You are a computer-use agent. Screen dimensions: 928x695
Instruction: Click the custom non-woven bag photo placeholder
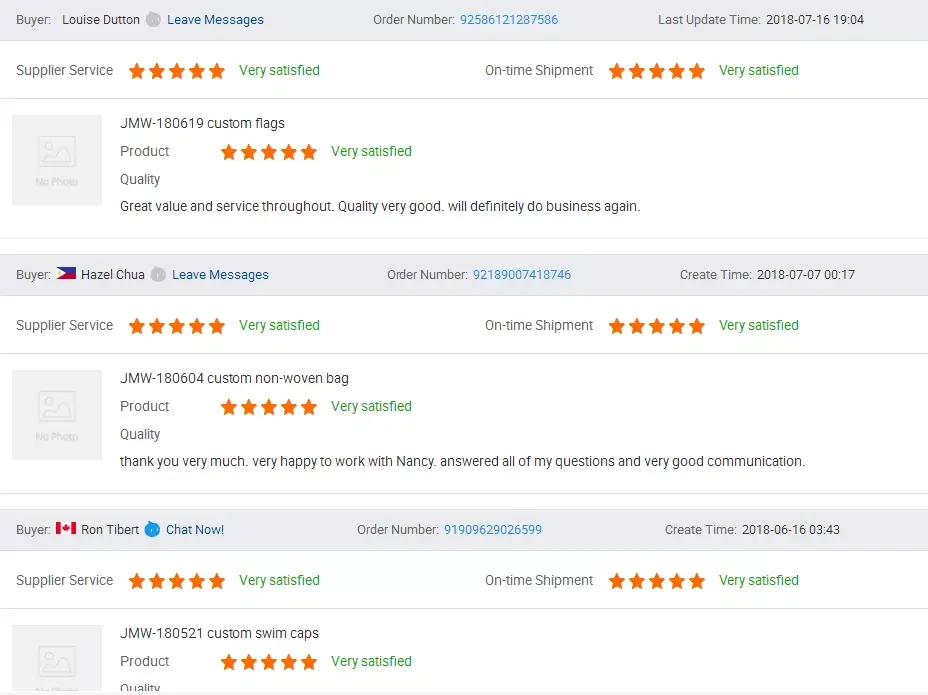pyautogui.click(x=57, y=415)
